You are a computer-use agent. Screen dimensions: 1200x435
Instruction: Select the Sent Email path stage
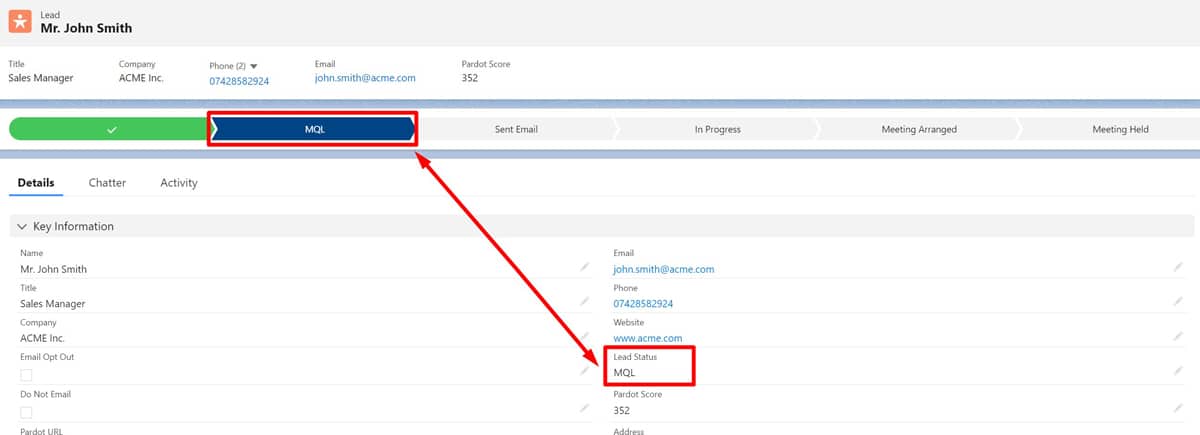point(516,129)
